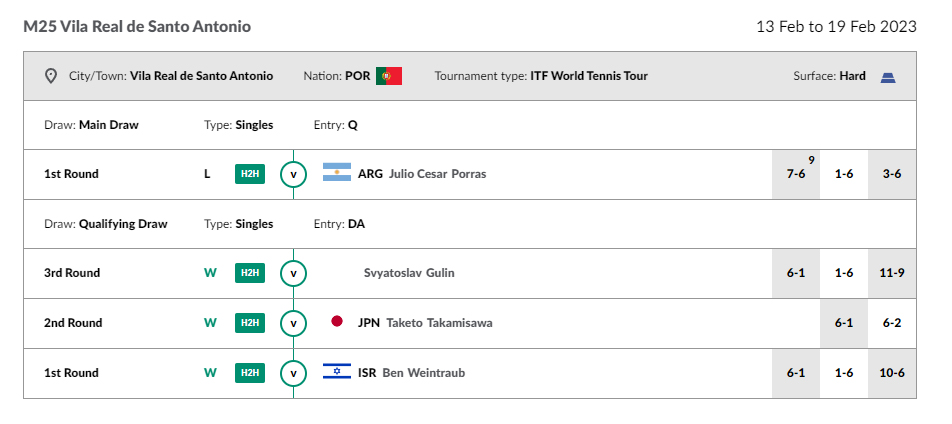952x424 pixels.
Task: Click the Japan flag next to Takamisawa
Action: point(337,321)
